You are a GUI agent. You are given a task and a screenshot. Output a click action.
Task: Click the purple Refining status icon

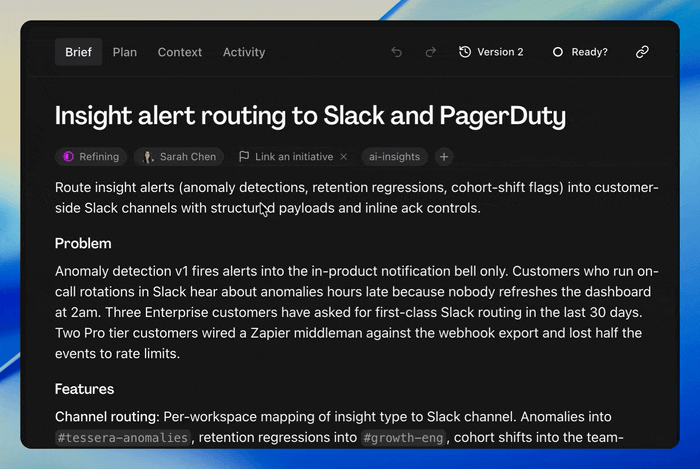click(x=68, y=157)
